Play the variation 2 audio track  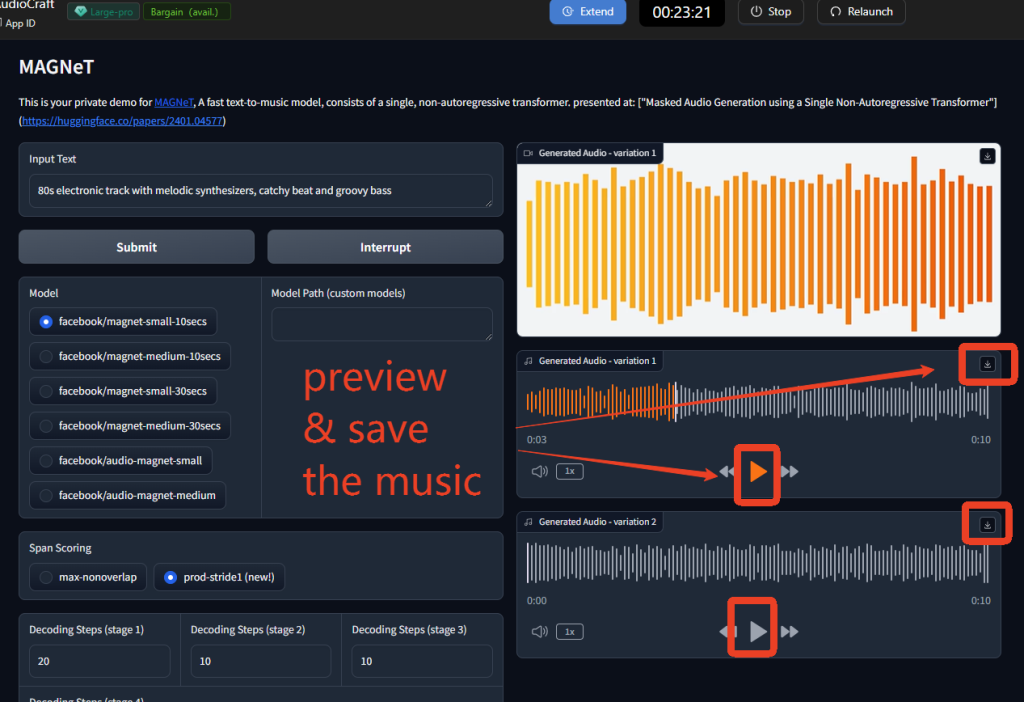pos(758,631)
